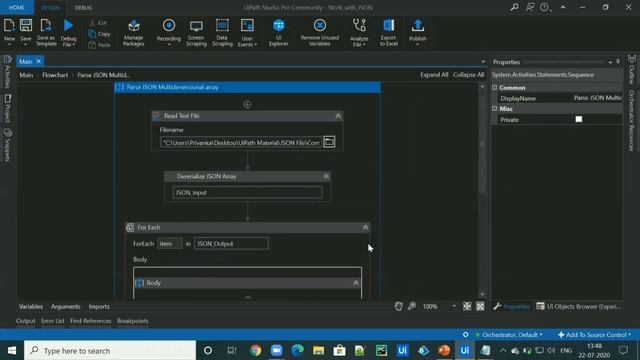Edit the ForEach item variable field

click(x=169, y=244)
